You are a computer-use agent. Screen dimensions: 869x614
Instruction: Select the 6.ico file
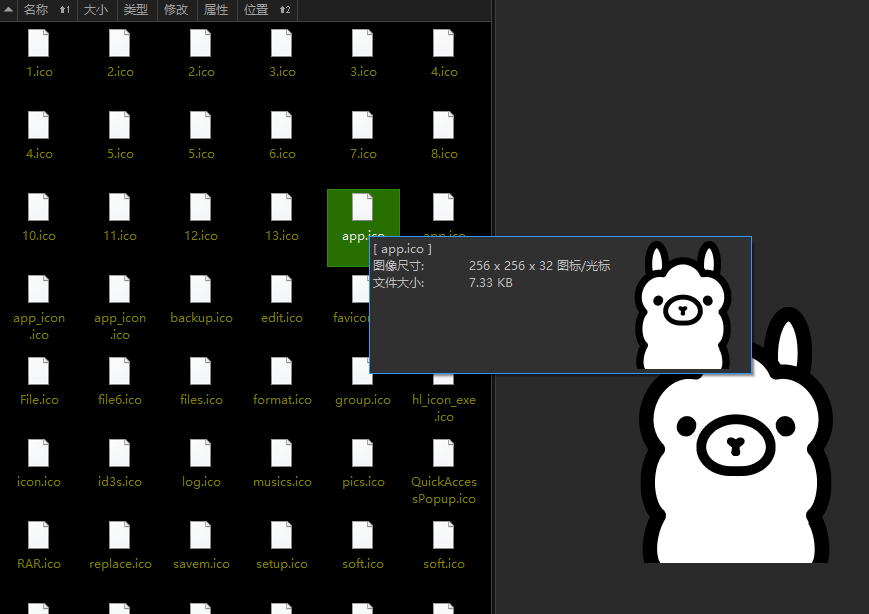(282, 126)
